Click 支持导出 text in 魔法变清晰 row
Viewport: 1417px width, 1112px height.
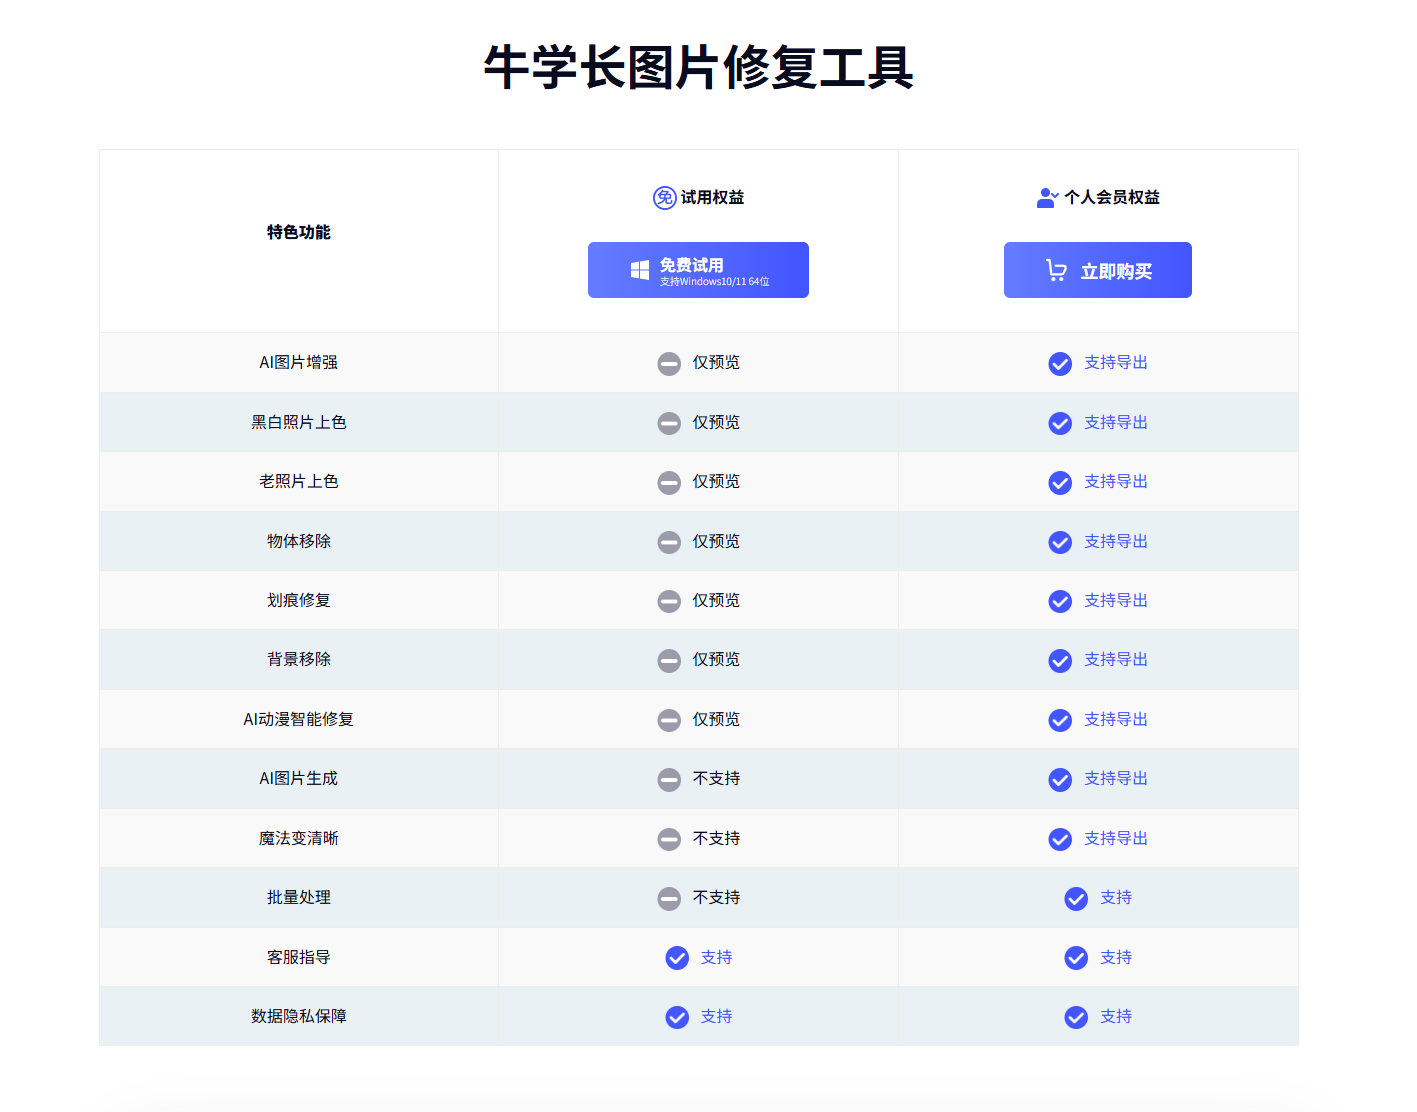click(1115, 838)
